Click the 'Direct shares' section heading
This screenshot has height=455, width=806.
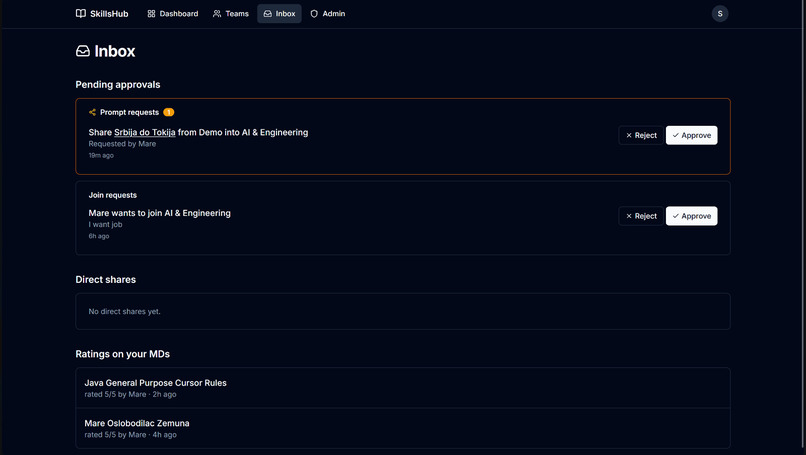click(106, 280)
